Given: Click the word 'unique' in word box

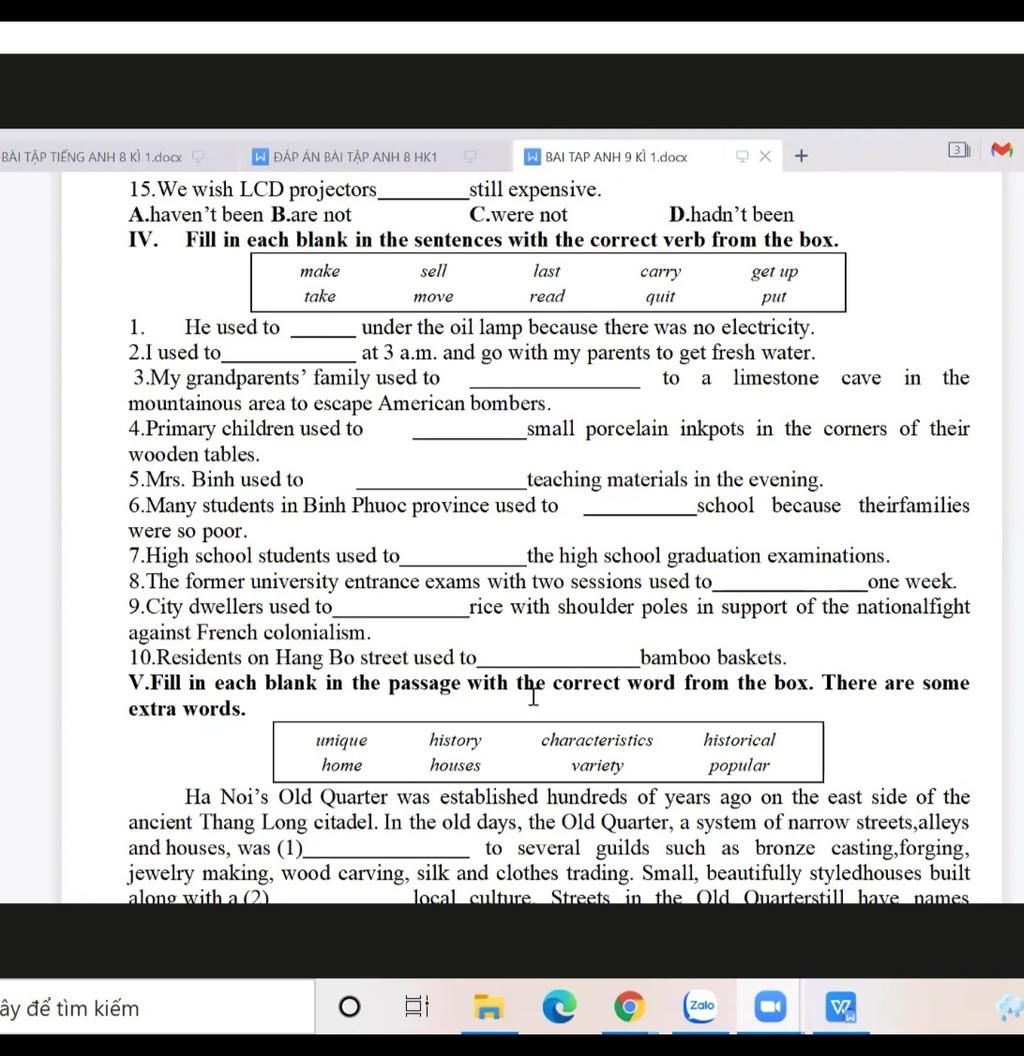Looking at the screenshot, I should point(342,741).
